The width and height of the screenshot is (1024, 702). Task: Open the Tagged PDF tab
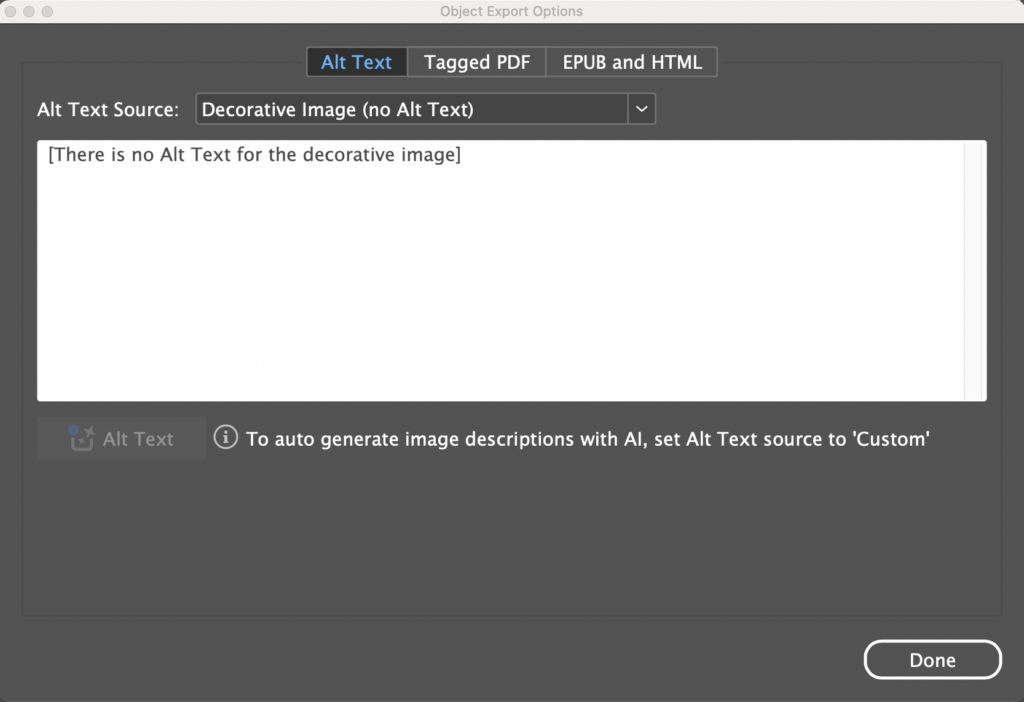point(477,62)
